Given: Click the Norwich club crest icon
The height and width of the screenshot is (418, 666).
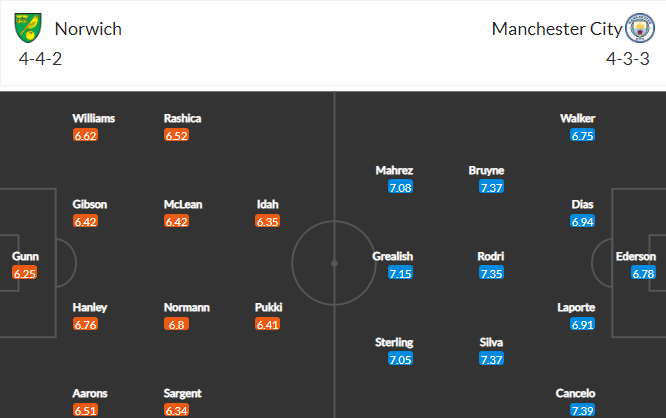Looking at the screenshot, I should 28,28.
